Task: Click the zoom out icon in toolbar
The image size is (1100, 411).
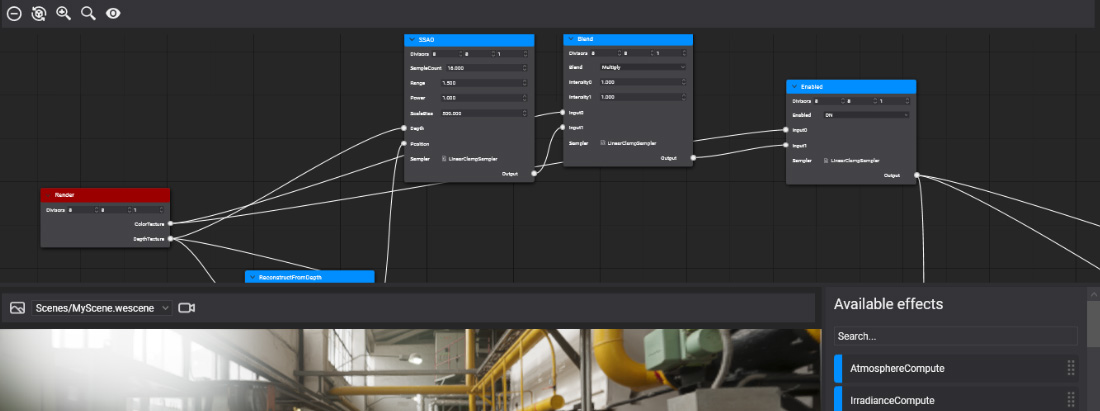Action: [14, 14]
